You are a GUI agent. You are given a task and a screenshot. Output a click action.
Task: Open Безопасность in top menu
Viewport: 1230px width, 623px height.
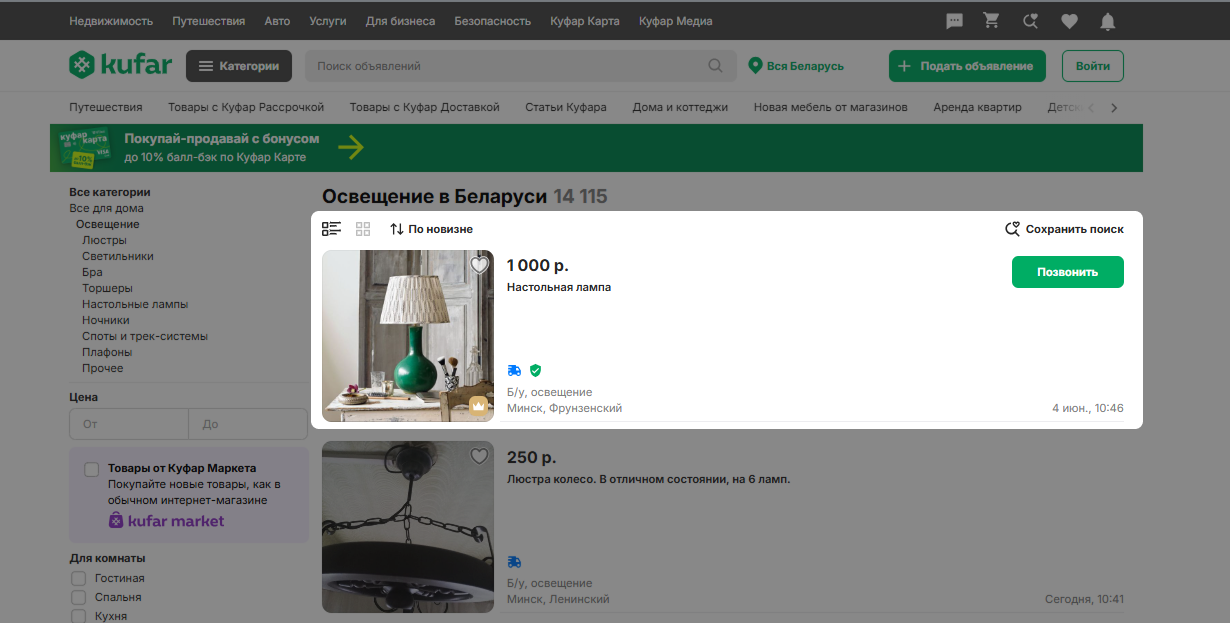pyautogui.click(x=492, y=21)
